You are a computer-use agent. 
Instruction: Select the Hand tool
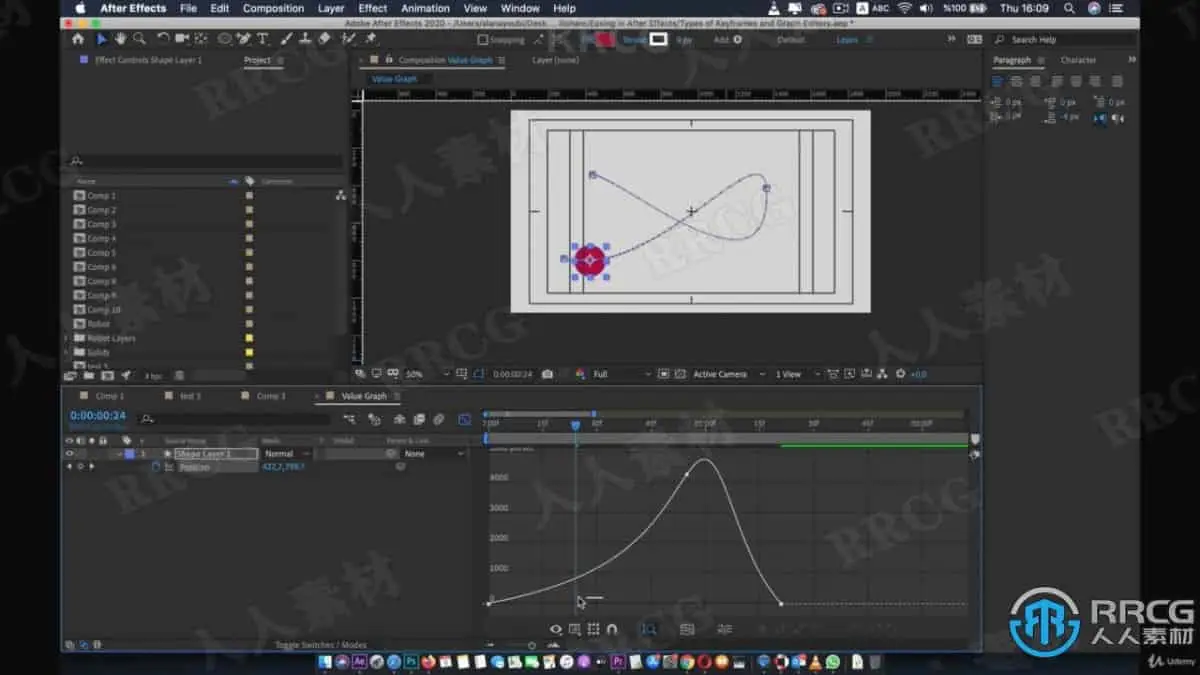tap(120, 39)
